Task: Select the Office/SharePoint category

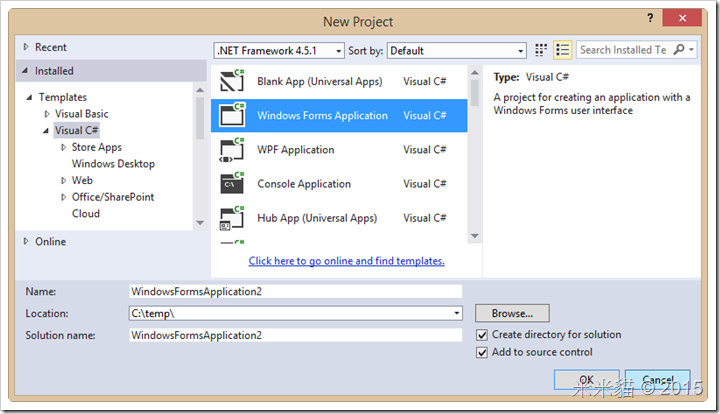Action: 113,197
